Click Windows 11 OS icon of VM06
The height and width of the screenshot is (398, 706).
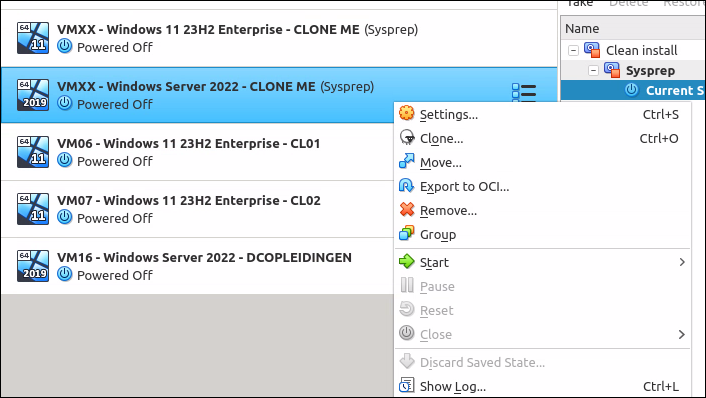(x=33, y=152)
